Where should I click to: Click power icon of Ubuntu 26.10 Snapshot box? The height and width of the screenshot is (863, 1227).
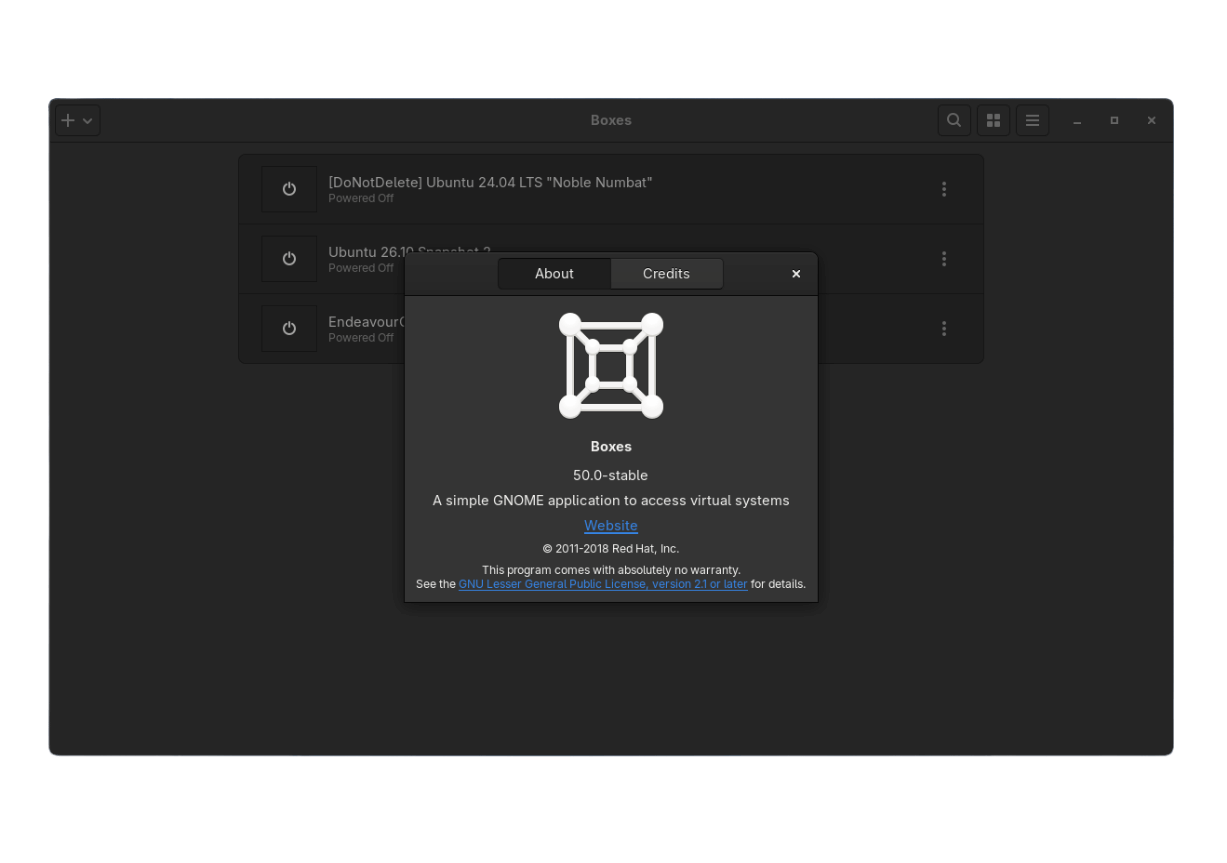[x=289, y=259]
